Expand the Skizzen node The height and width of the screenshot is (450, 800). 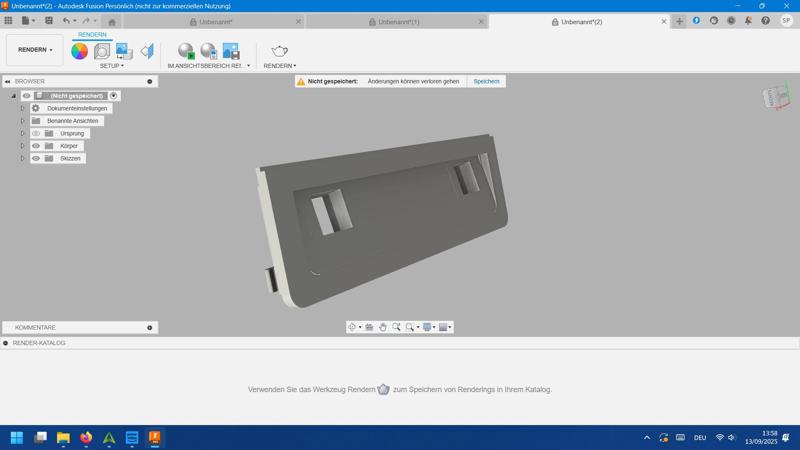(22, 158)
